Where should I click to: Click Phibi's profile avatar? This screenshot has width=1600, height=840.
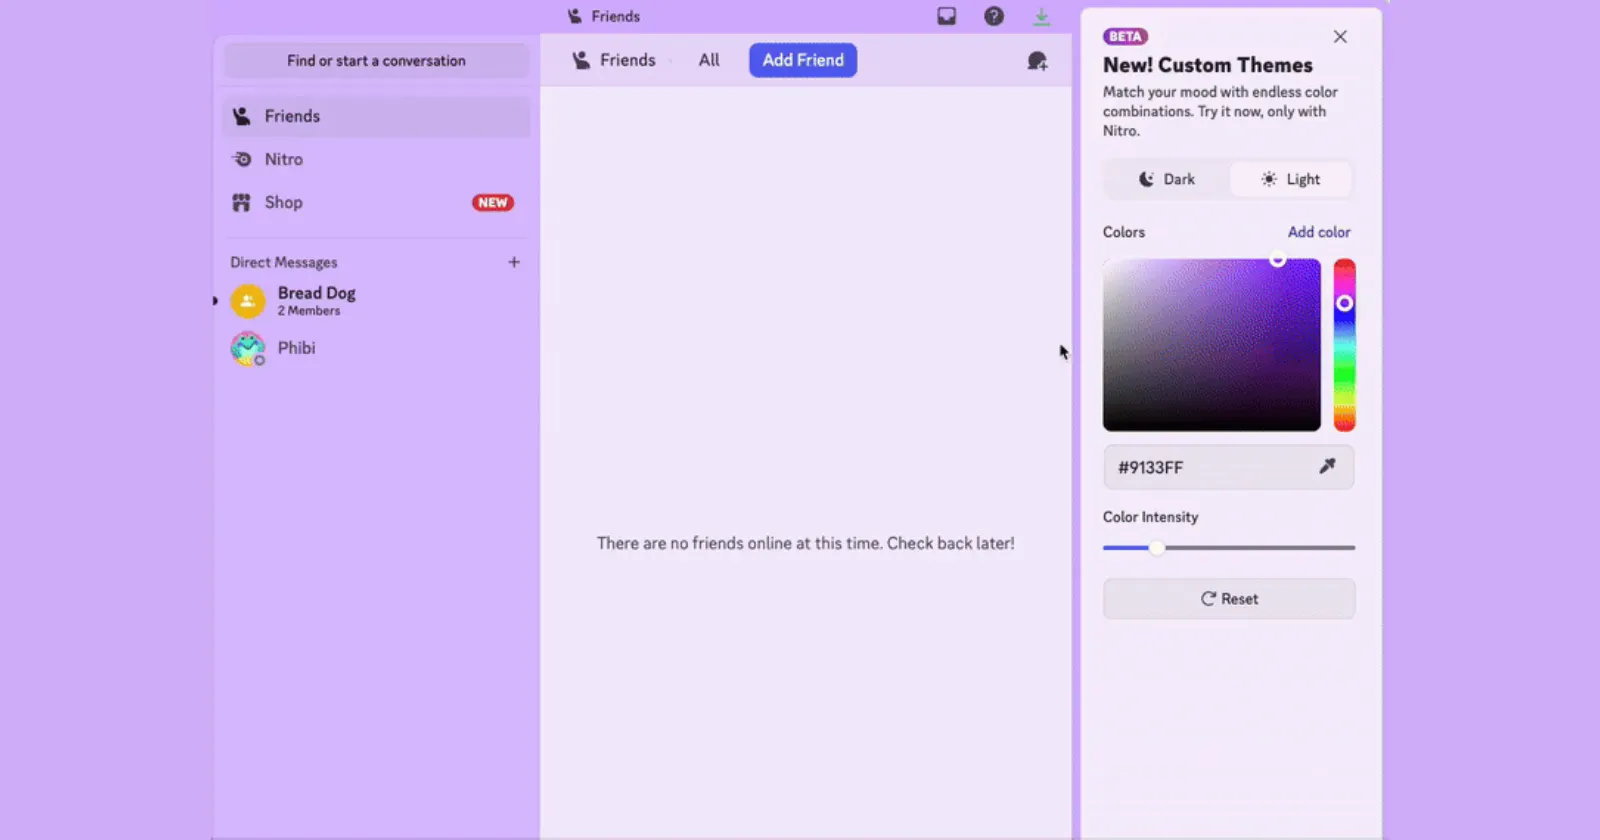coord(248,348)
